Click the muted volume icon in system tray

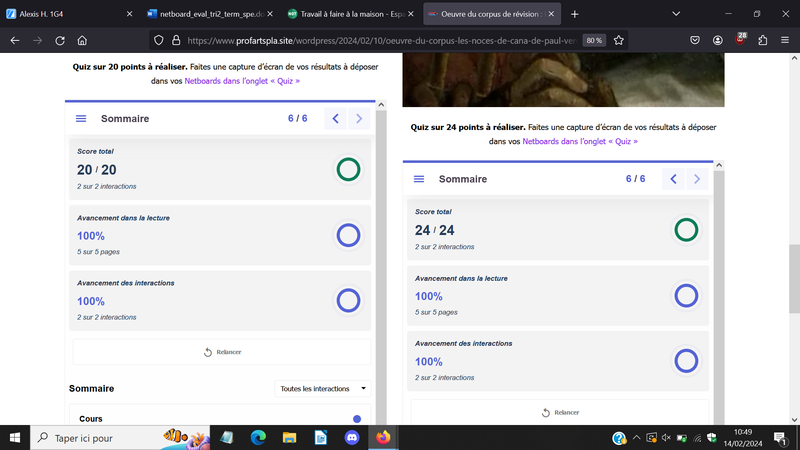[666, 437]
